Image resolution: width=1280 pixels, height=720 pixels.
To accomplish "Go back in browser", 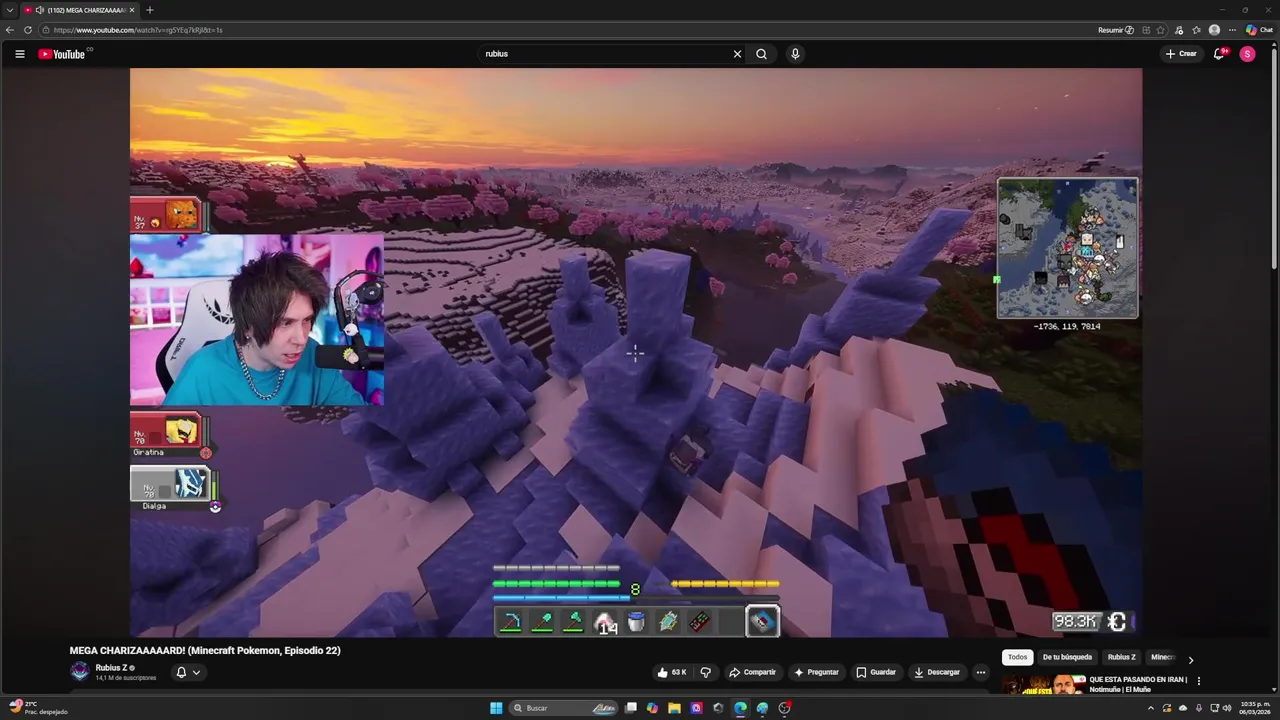I will (x=10, y=30).
